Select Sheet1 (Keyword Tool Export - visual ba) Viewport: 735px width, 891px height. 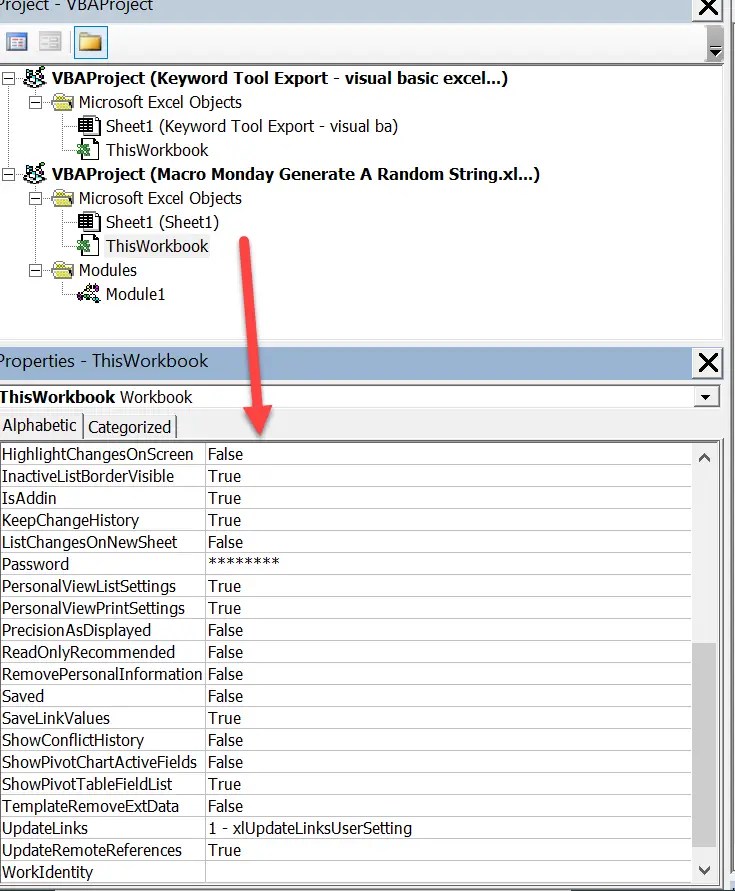(251, 126)
